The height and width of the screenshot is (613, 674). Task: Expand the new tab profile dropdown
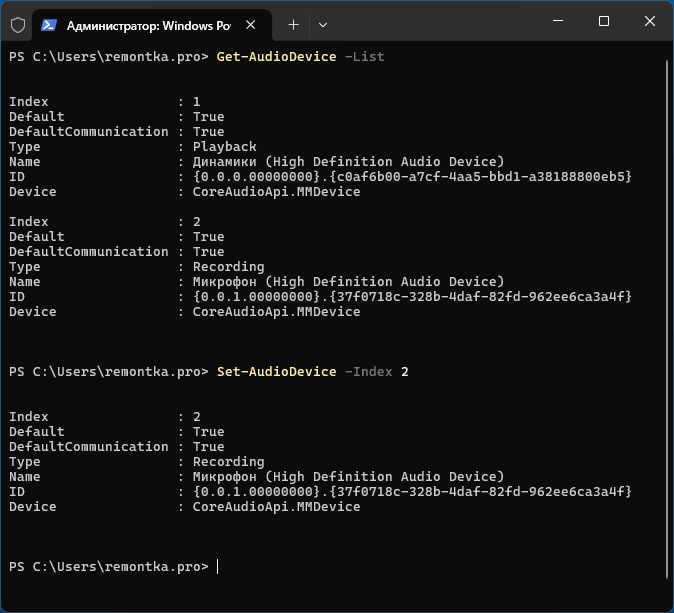[x=323, y=25]
